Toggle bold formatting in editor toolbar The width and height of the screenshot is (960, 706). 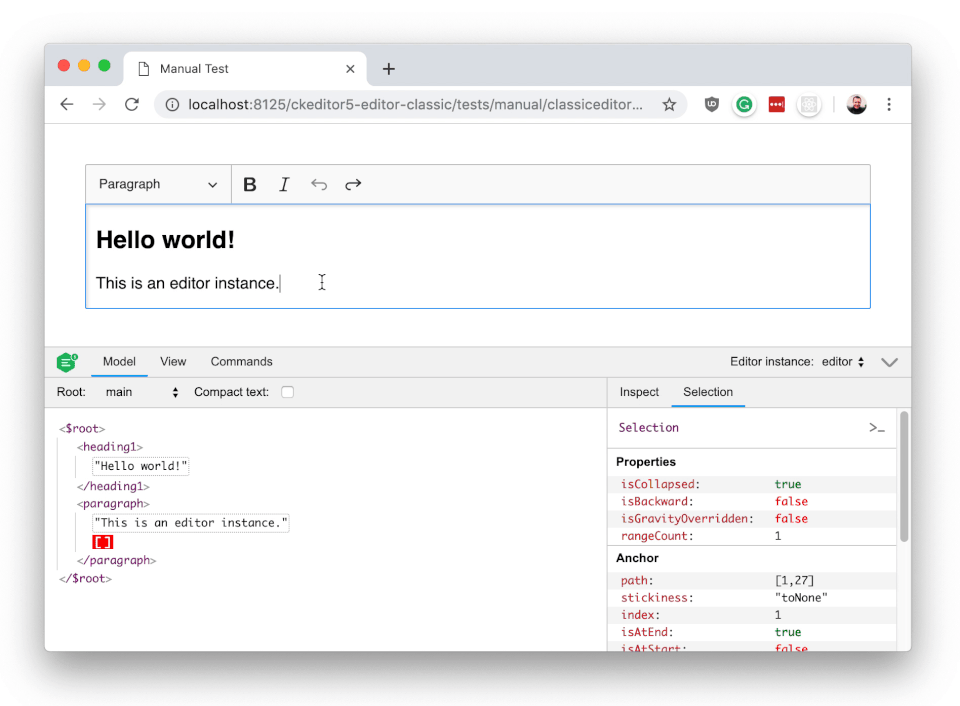(250, 185)
